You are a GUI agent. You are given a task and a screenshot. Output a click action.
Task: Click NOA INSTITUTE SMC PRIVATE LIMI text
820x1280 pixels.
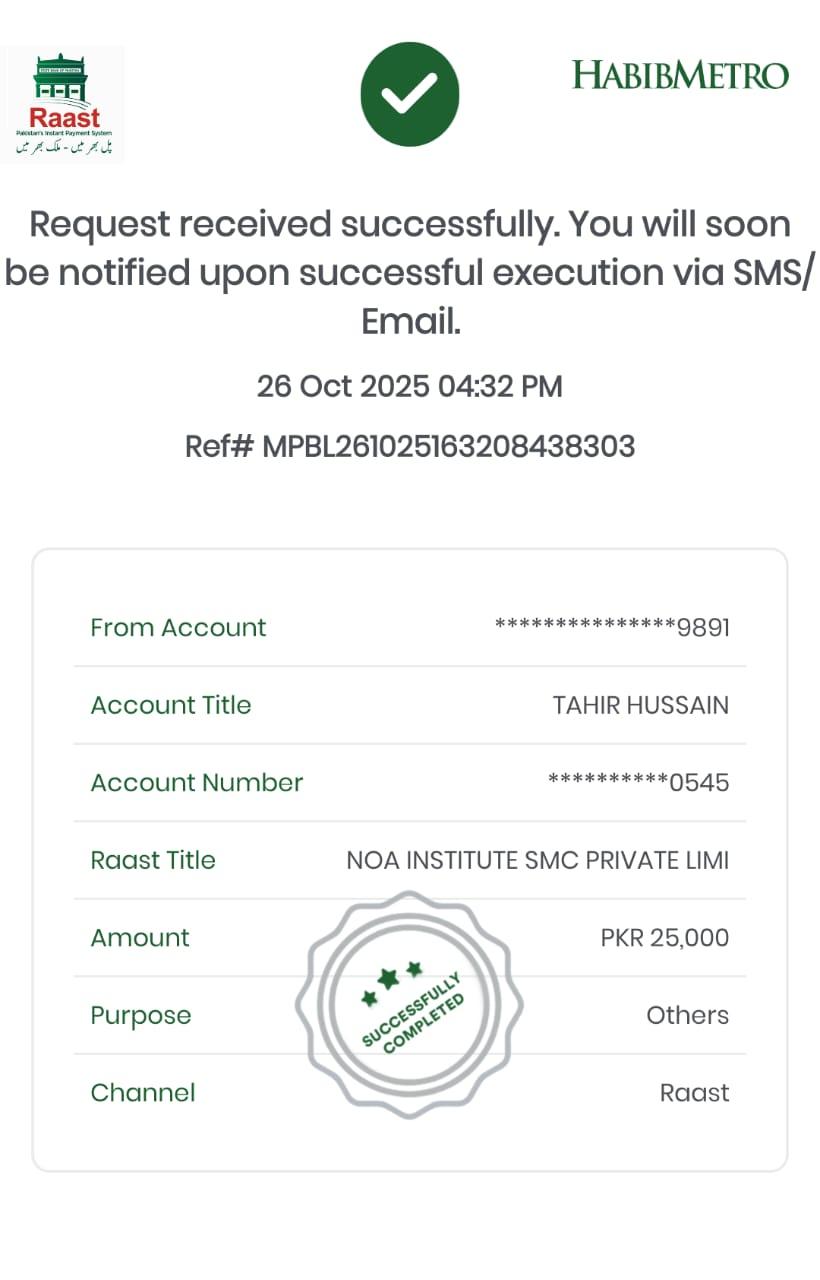[x=537, y=860]
